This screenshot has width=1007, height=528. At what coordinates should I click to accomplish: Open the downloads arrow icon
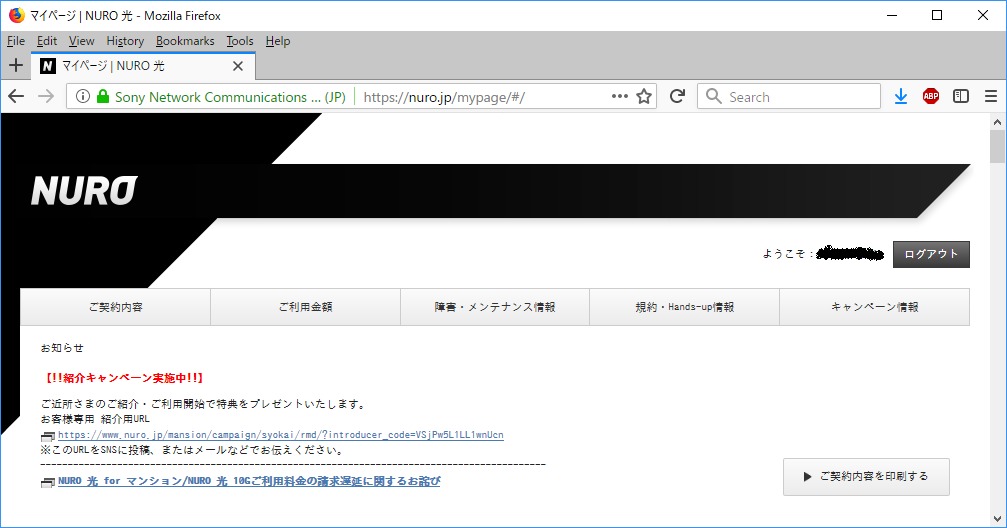(900, 97)
